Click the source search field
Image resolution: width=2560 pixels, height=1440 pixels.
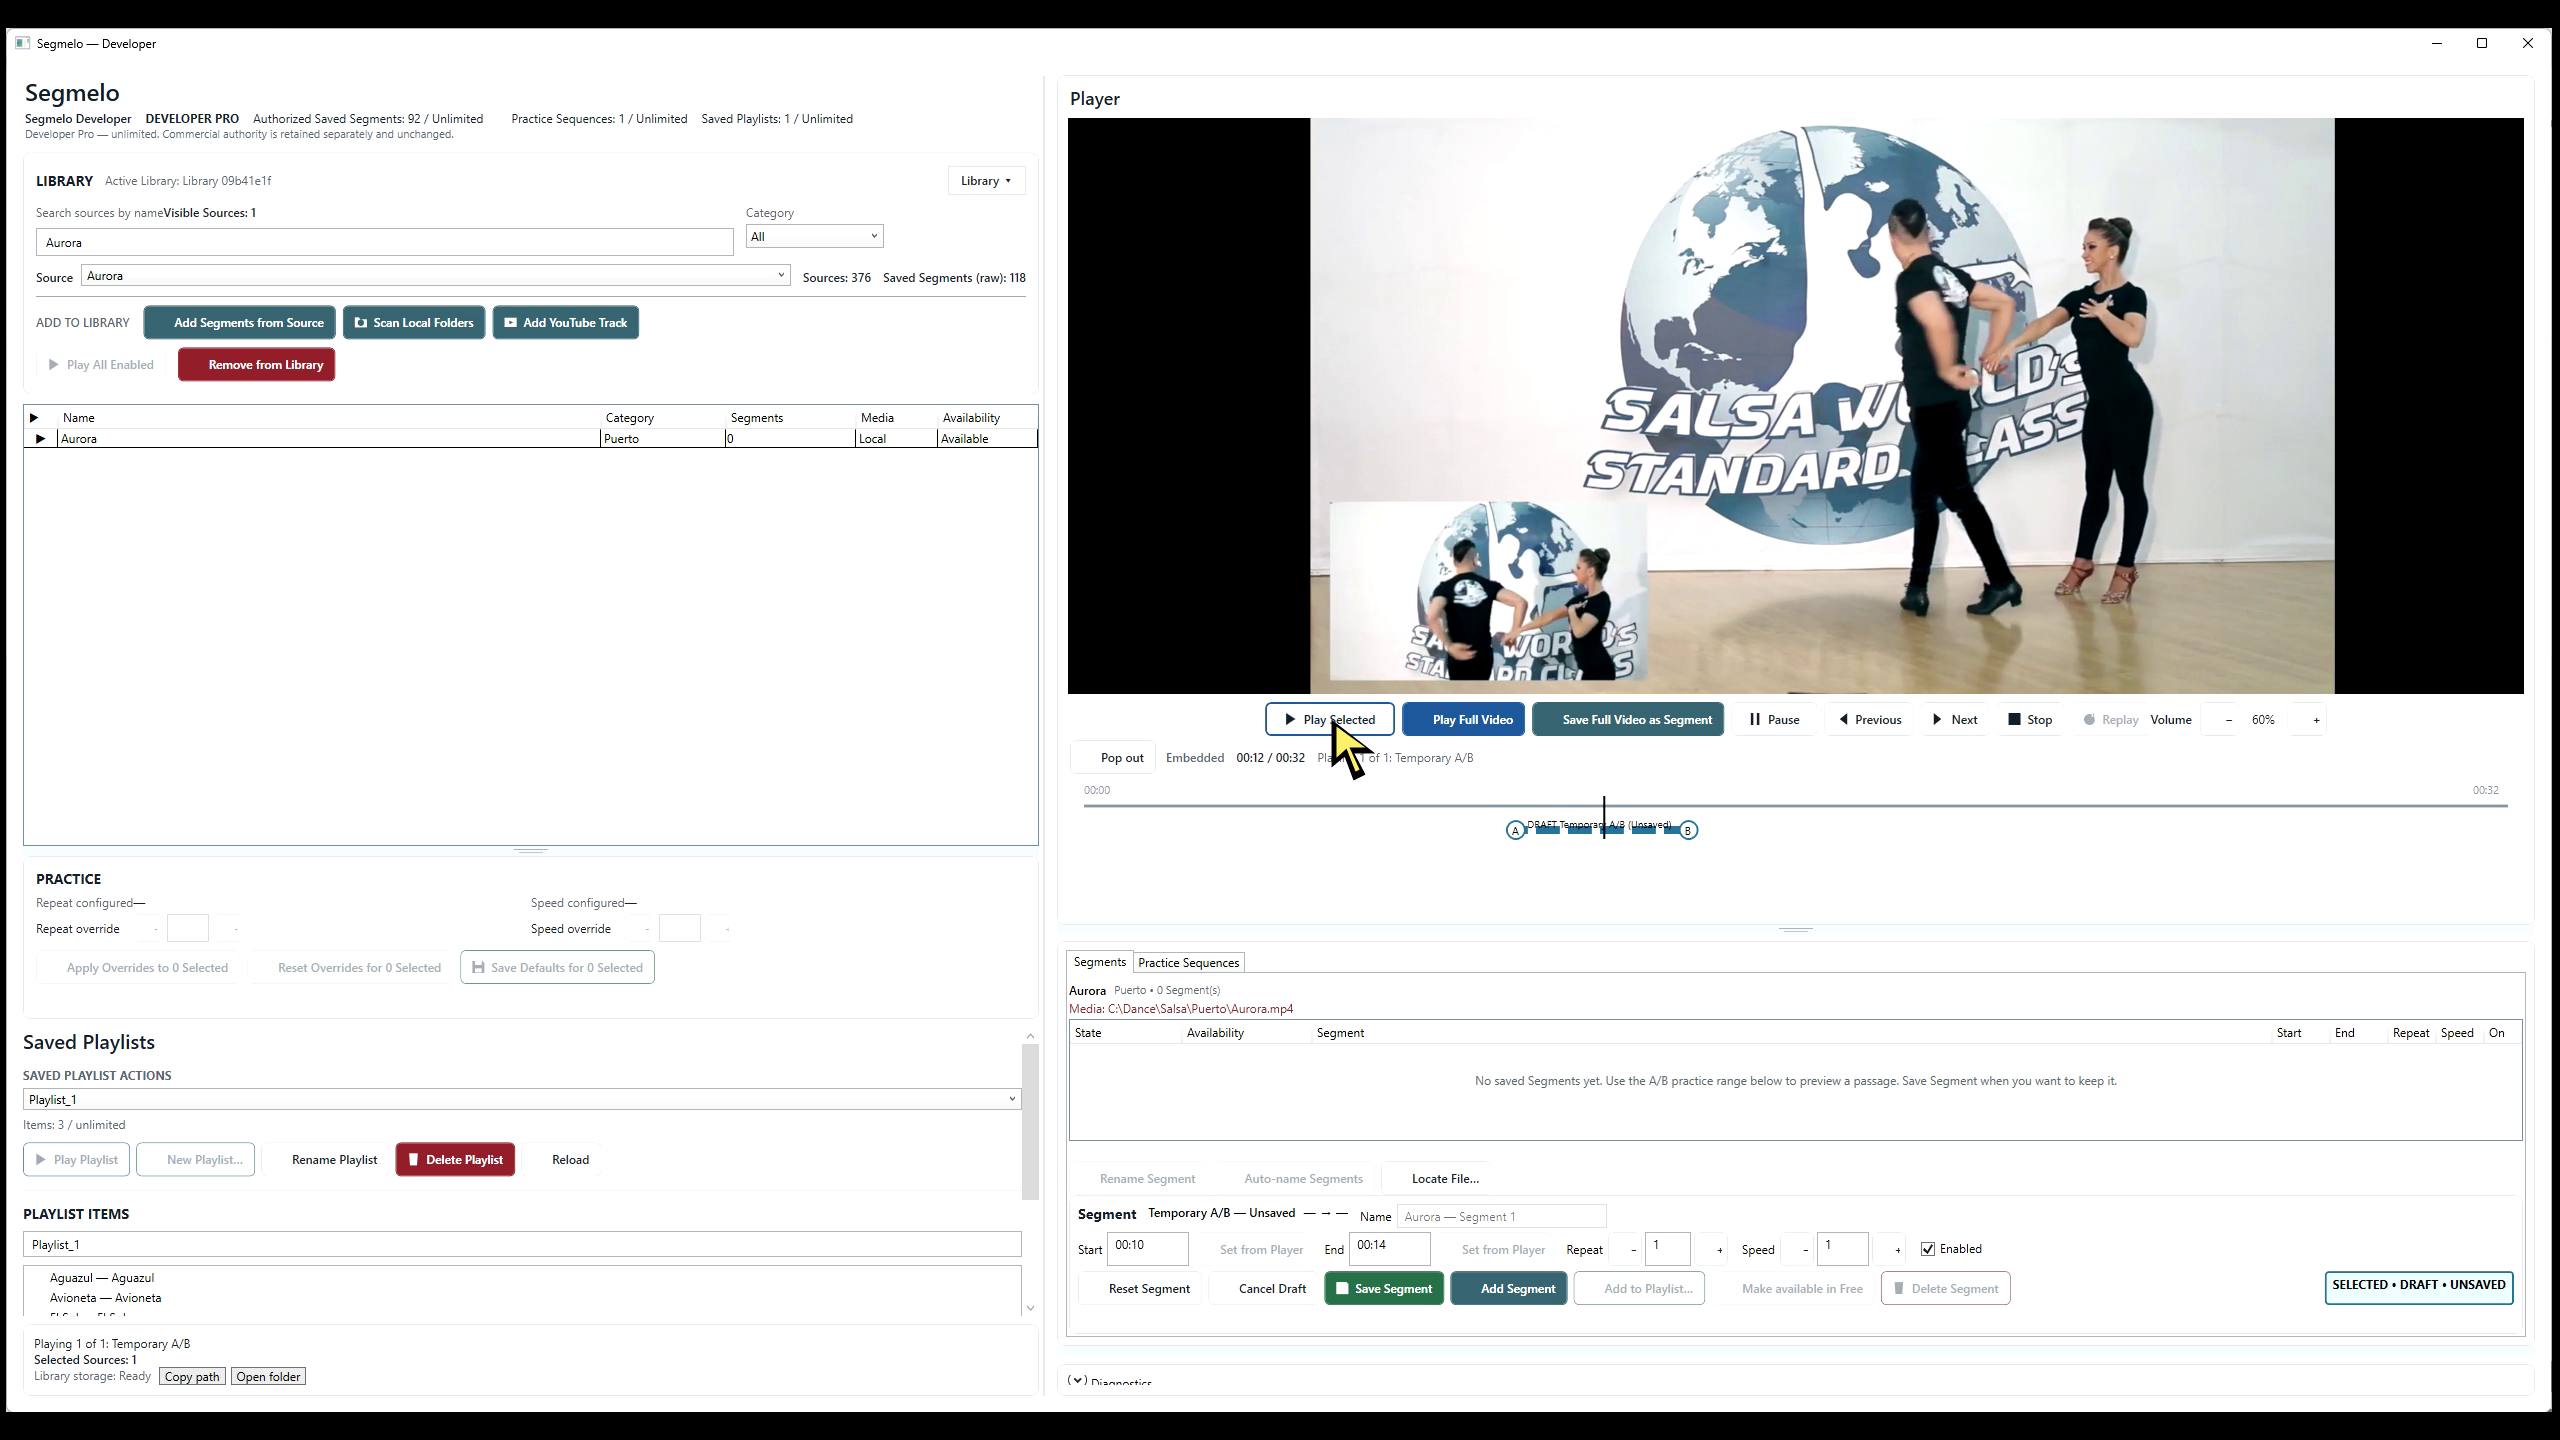click(385, 242)
